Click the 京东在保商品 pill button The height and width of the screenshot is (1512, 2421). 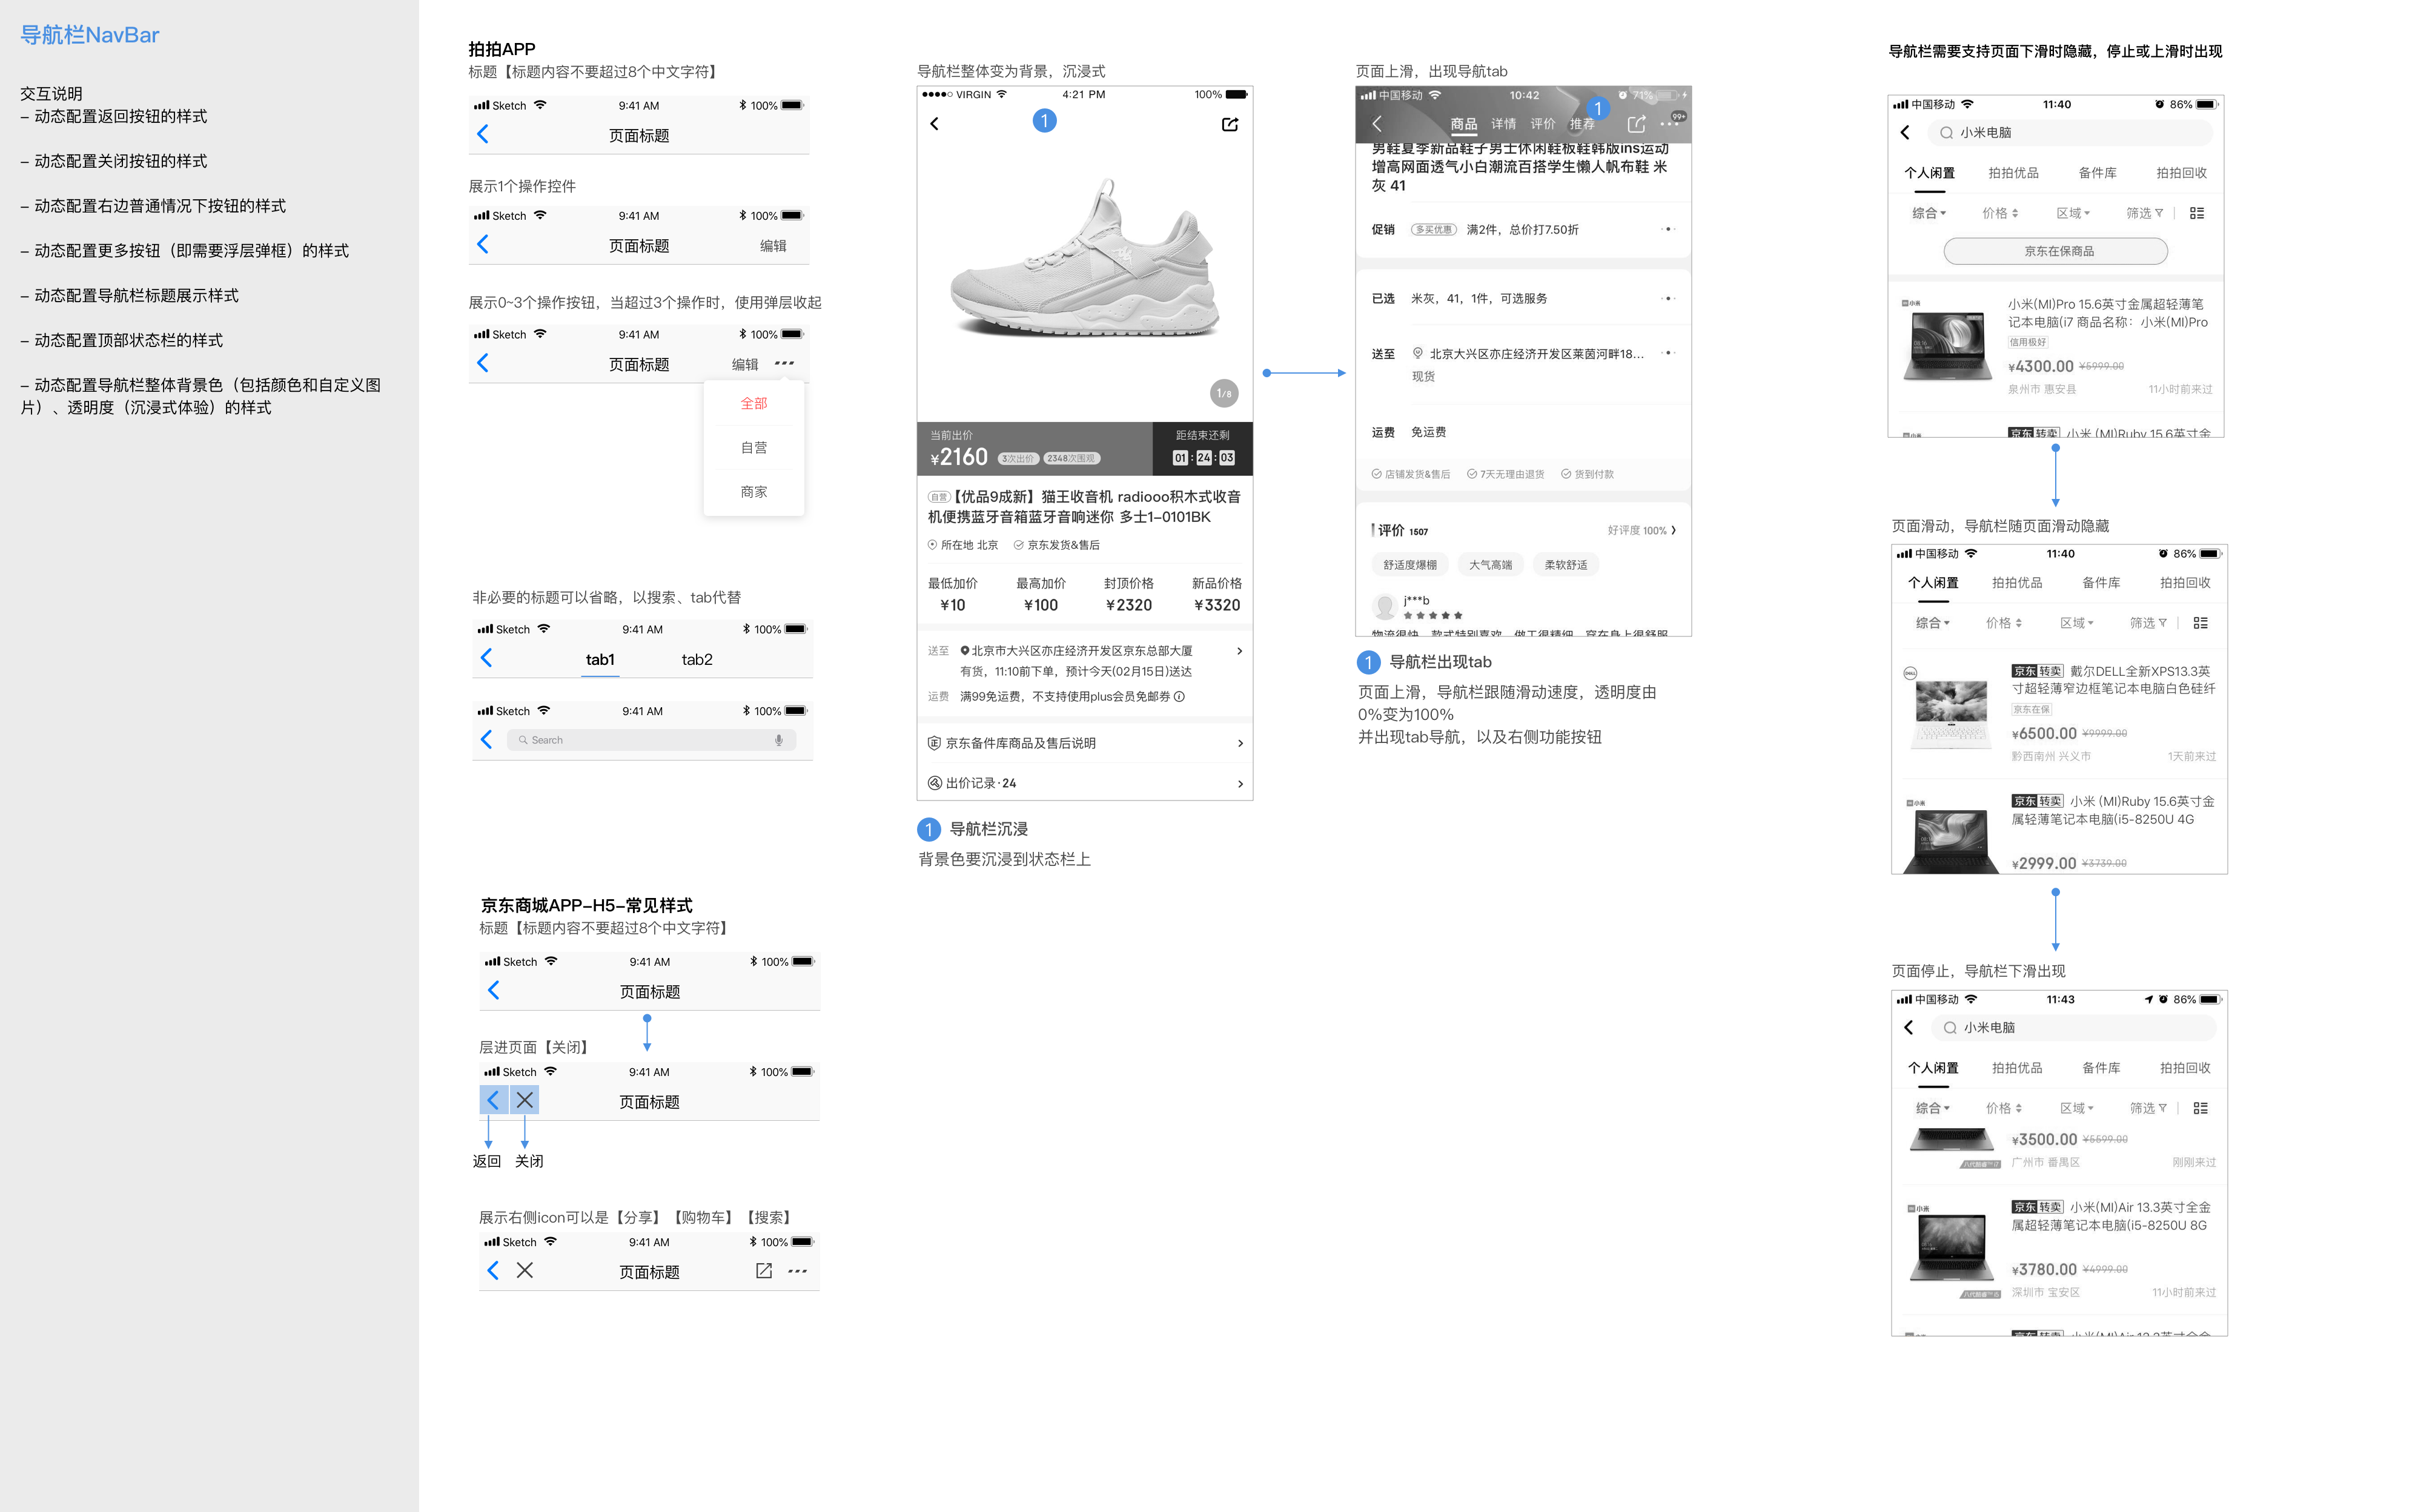click(2055, 251)
